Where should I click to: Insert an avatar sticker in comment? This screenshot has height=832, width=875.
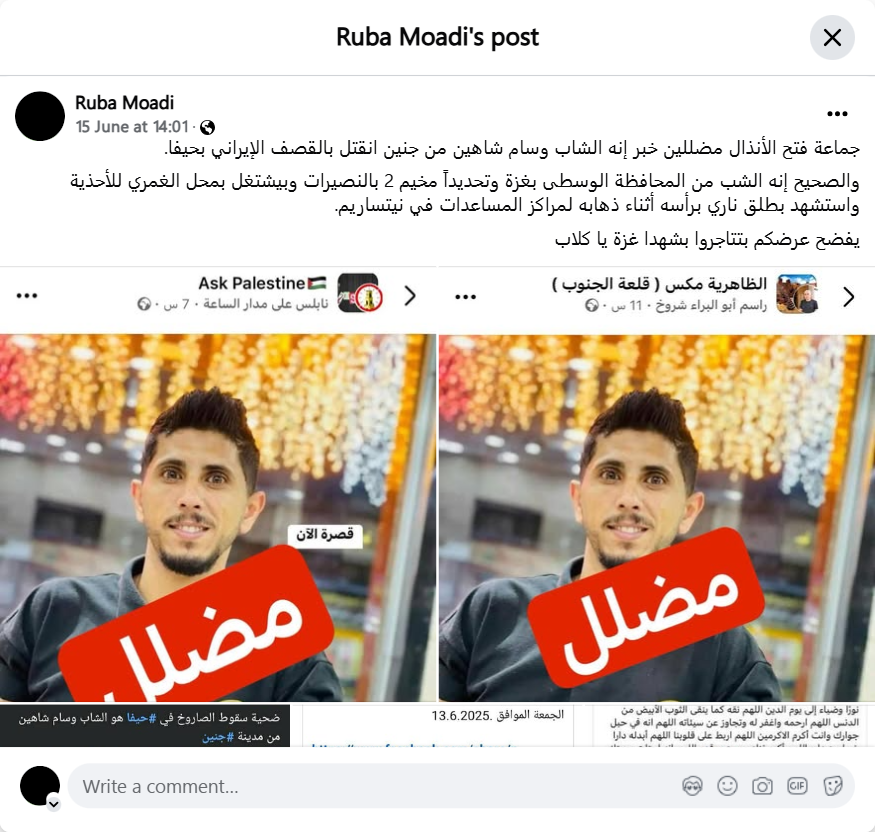(692, 786)
